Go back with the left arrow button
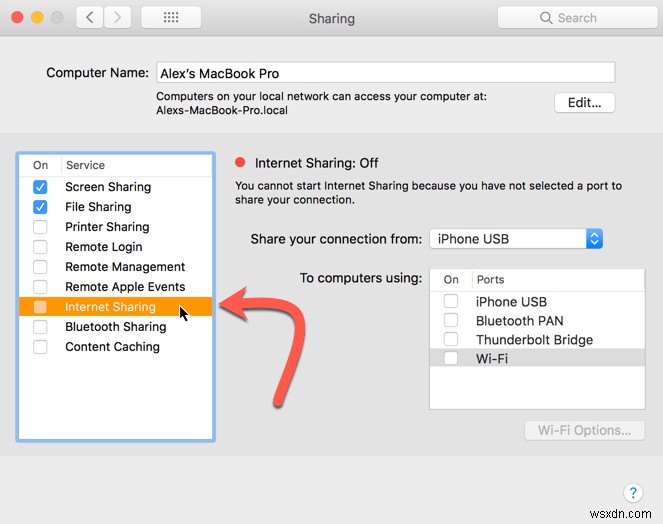663x524 pixels. pyautogui.click(x=90, y=17)
